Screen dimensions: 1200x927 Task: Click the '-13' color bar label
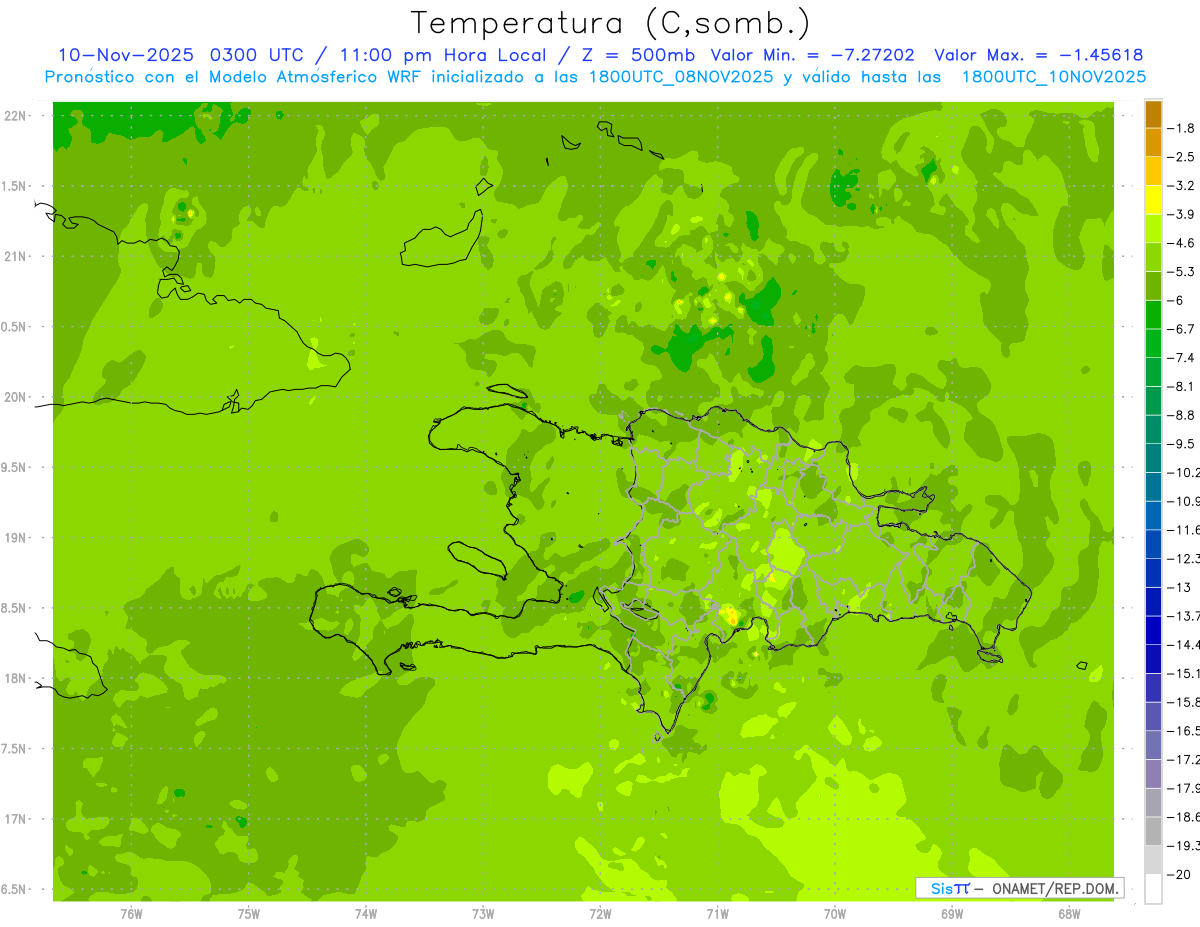1180,587
